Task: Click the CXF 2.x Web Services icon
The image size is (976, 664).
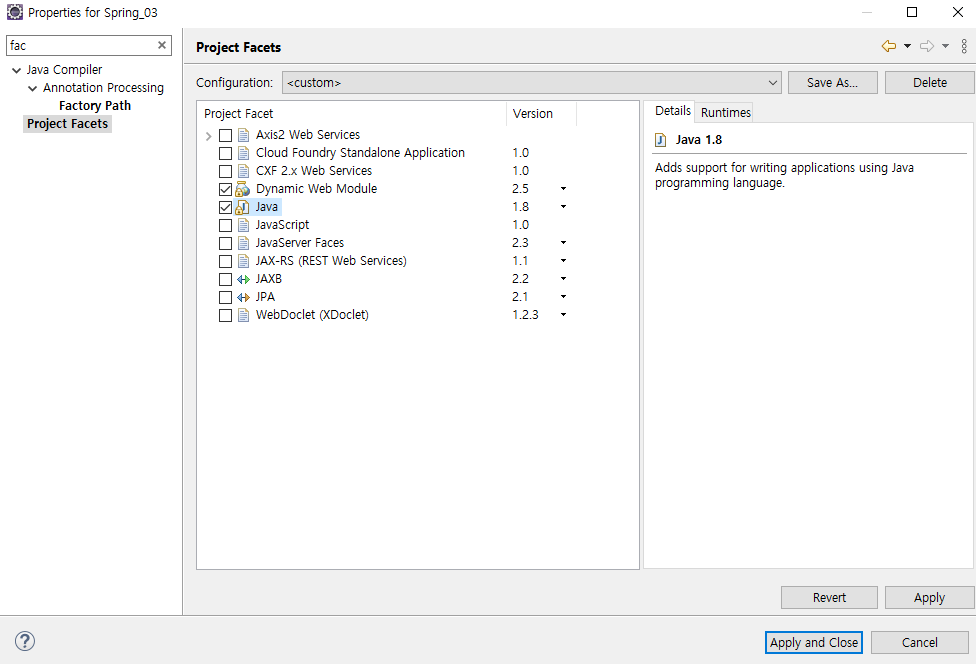Action: (x=243, y=171)
